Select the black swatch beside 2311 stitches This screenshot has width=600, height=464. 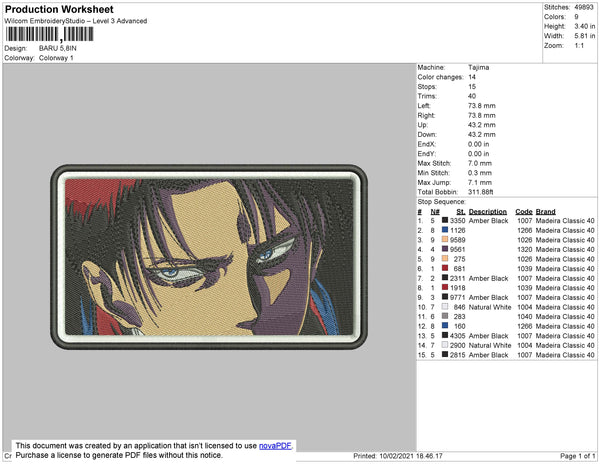[x=445, y=278]
